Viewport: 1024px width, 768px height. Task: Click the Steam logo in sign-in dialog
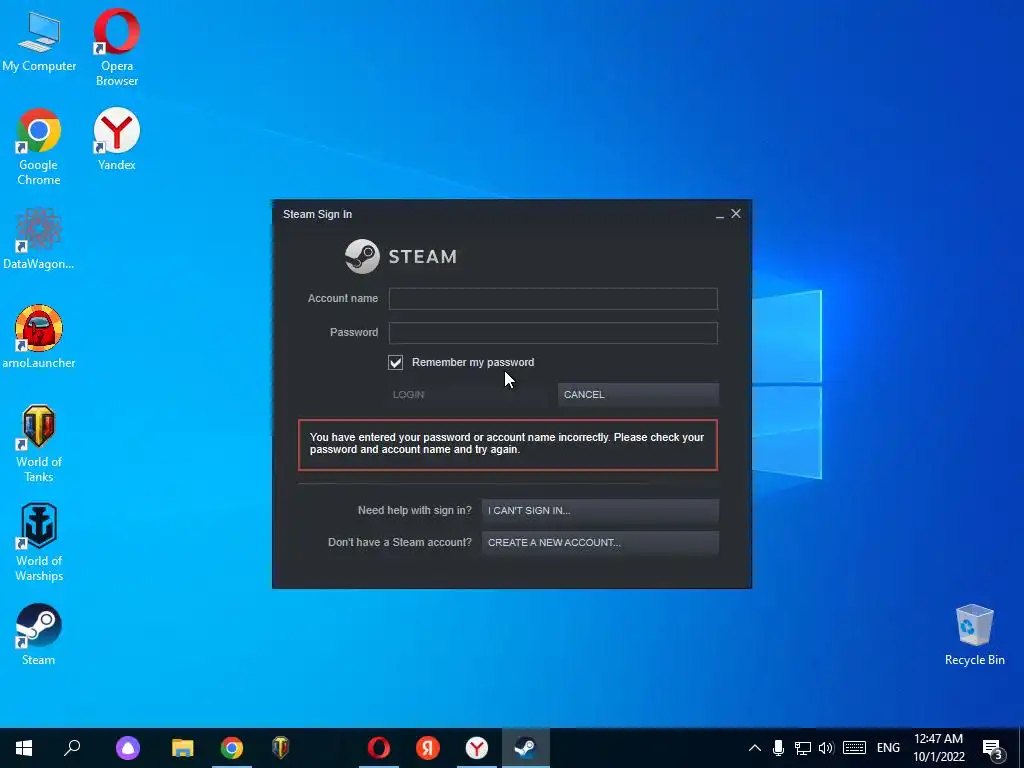tap(401, 256)
